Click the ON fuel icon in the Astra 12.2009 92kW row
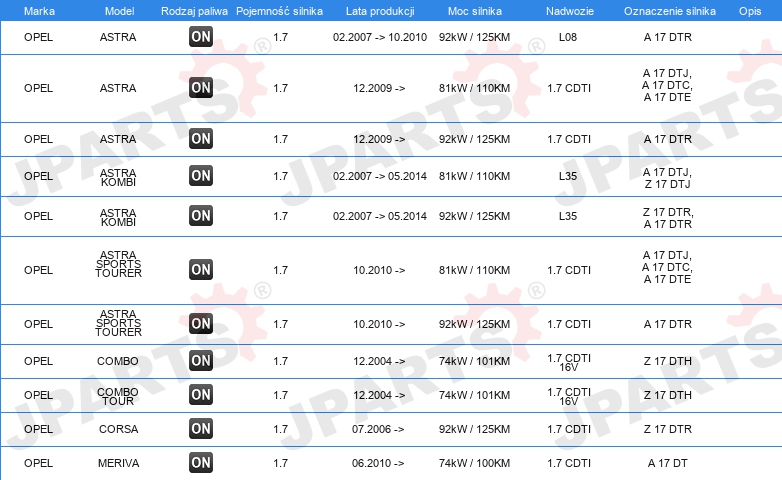The height and width of the screenshot is (480, 782). [x=201, y=139]
